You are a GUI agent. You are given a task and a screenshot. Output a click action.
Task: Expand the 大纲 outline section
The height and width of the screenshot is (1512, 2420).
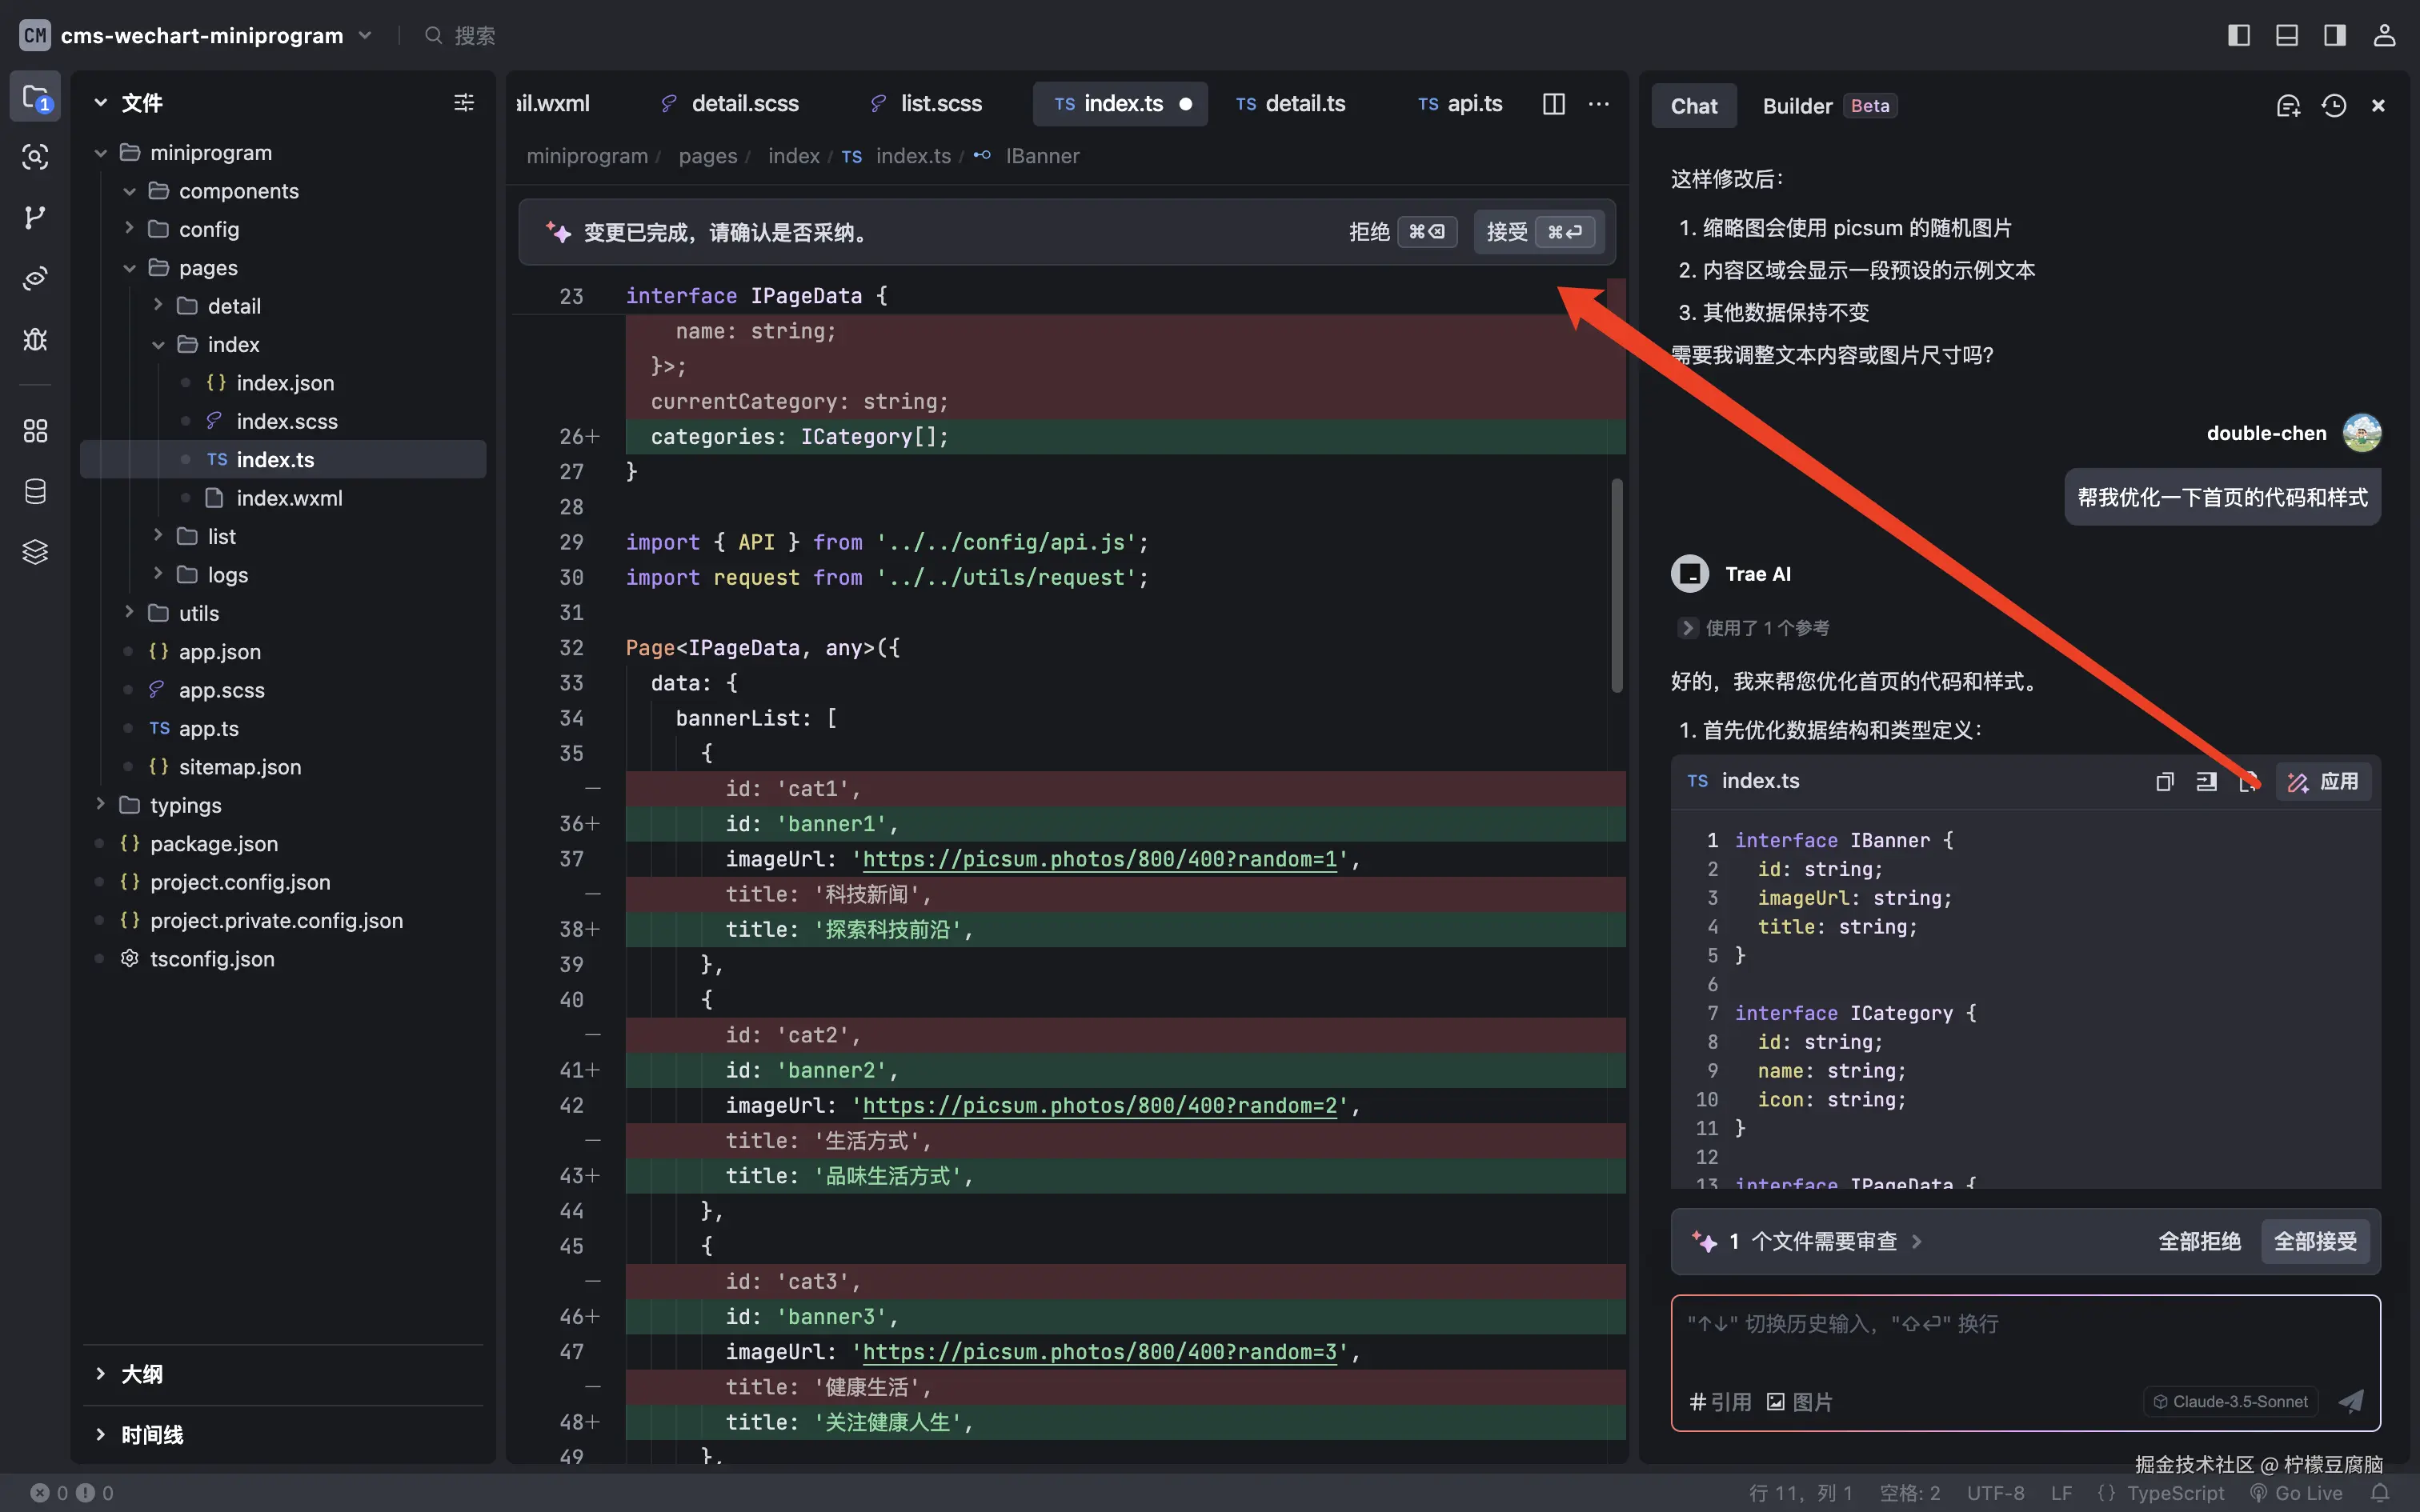coord(142,1374)
